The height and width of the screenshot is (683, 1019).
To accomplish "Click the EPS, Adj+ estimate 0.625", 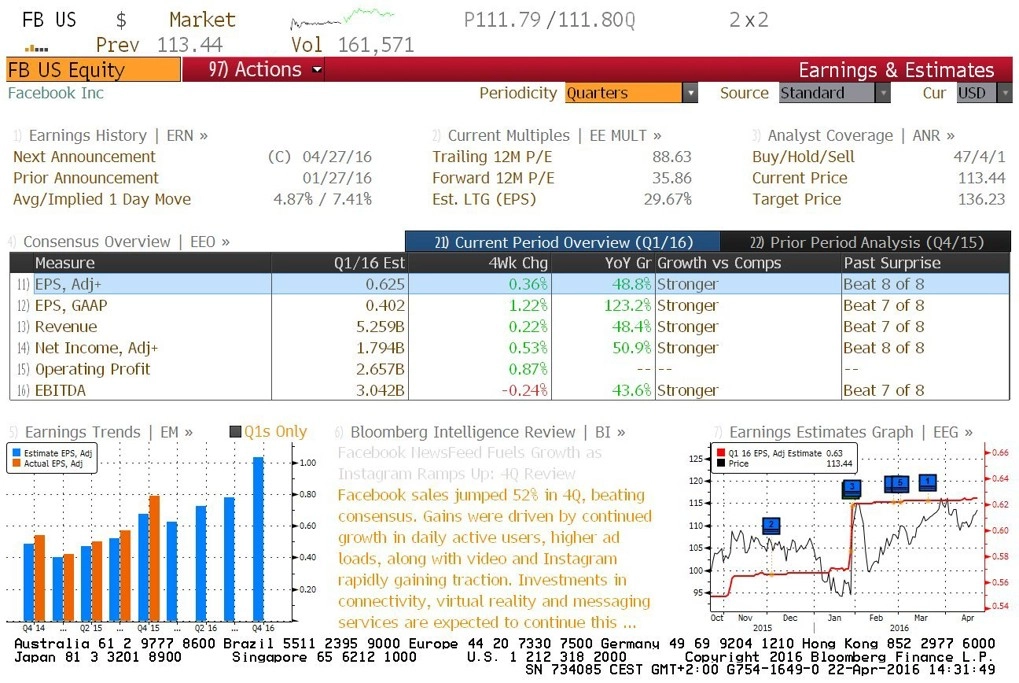I will (385, 284).
